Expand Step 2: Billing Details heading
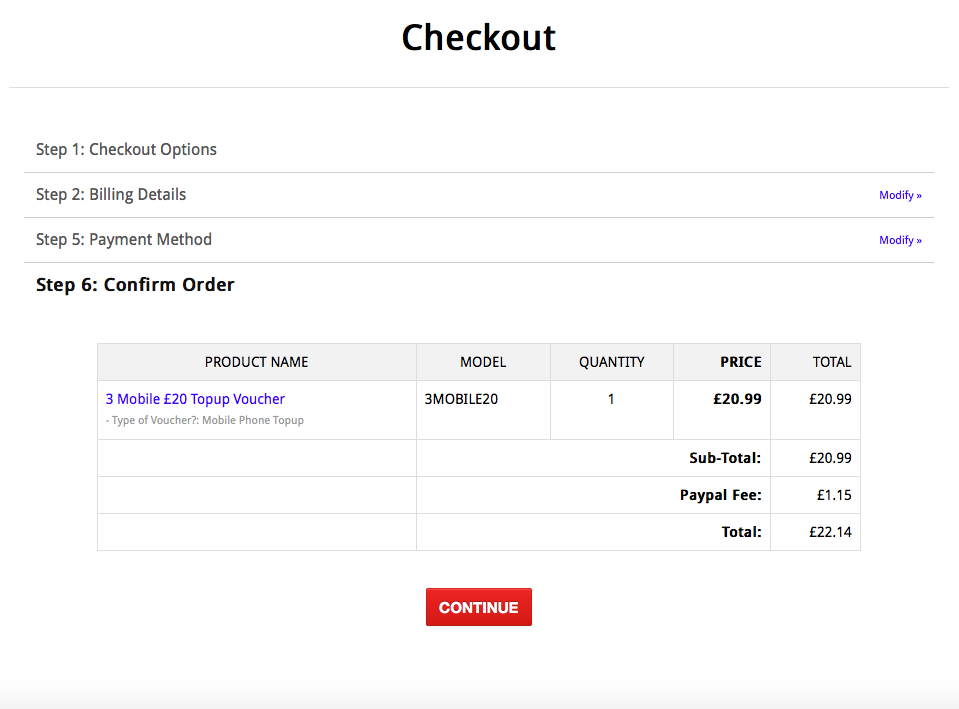 111,195
